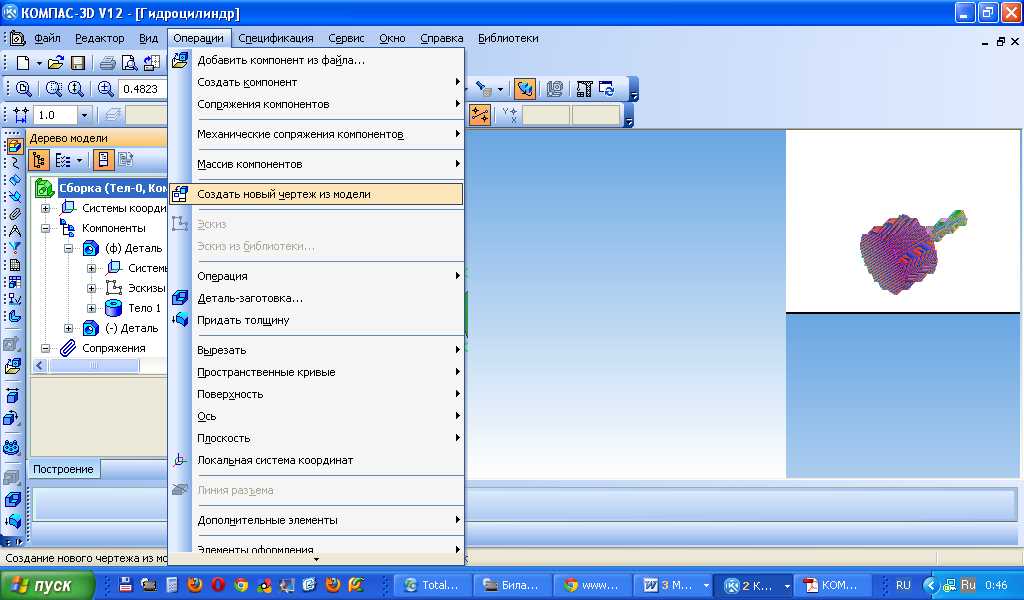
Task: Collapse the (ф) Деталь tree node
Action: (x=68, y=248)
